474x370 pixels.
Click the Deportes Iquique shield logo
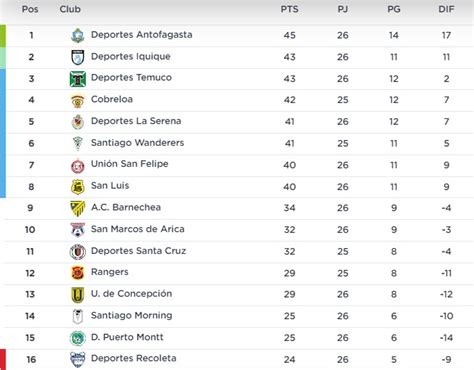[78, 57]
